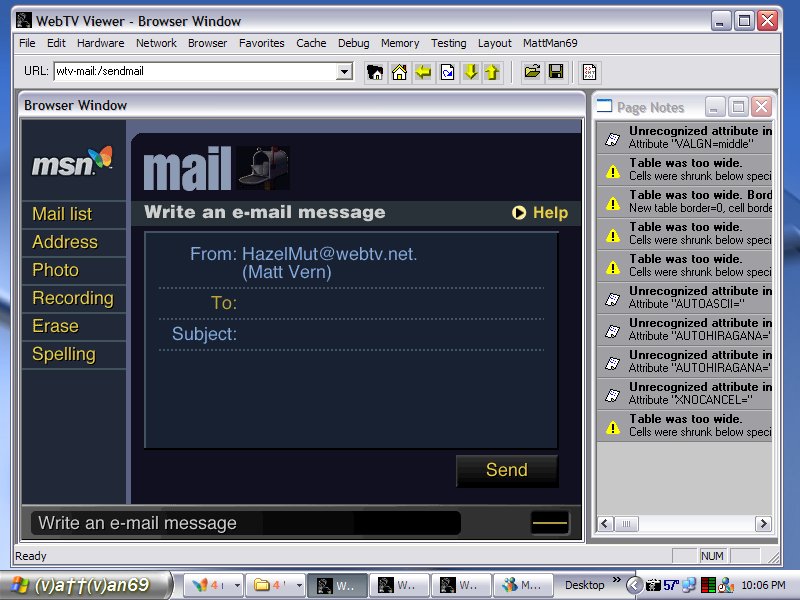Open the Favorites menu
The height and width of the screenshot is (600, 800).
pos(262,43)
